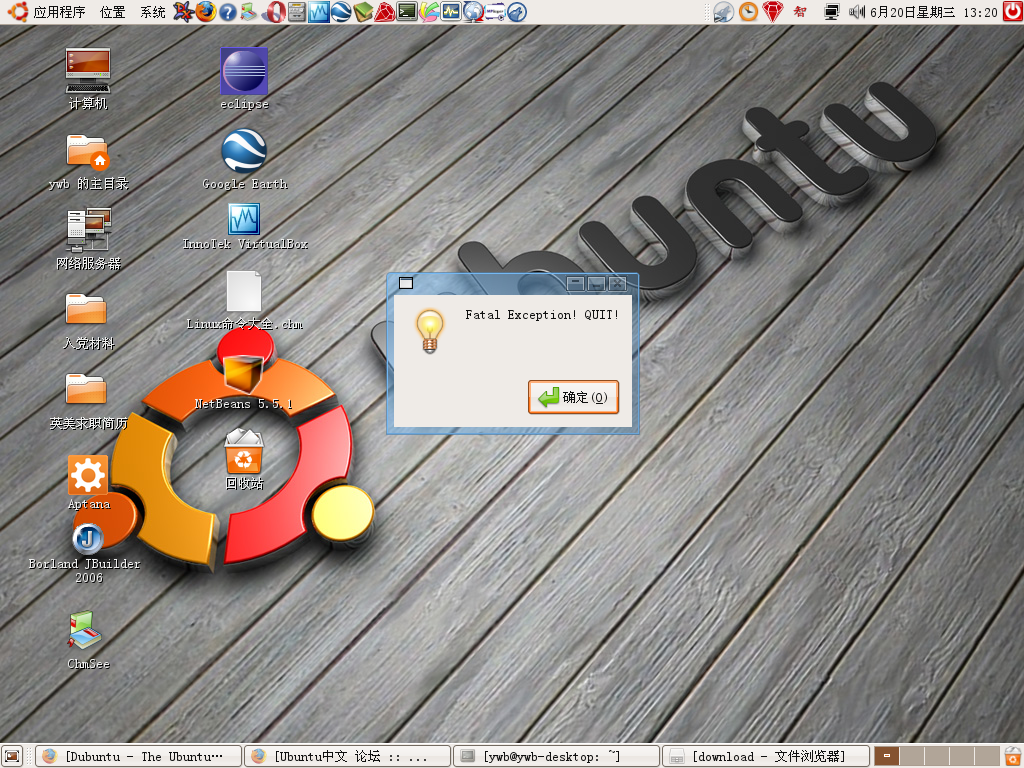
Task: Launch Google Earth from the top panel
Action: tap(341, 12)
